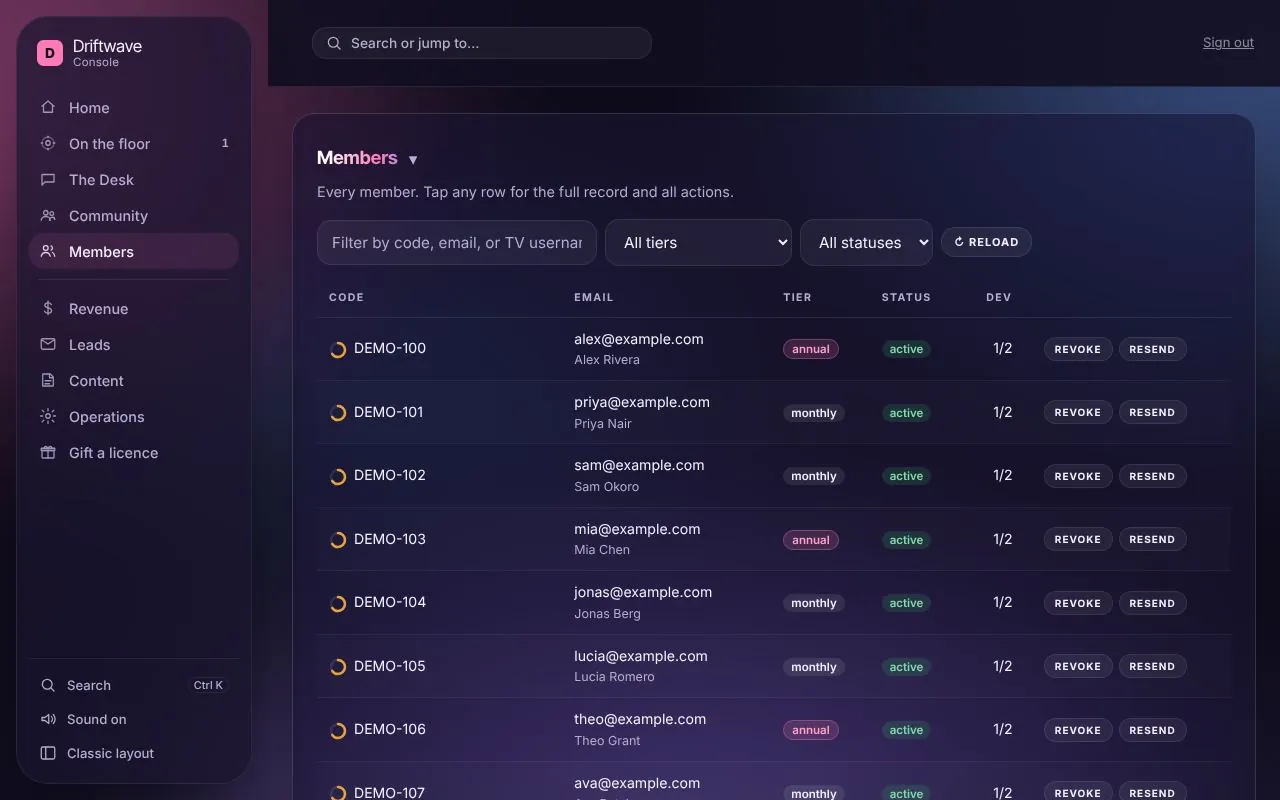This screenshot has width=1280, height=800.
Task: Click the Driftwave pink D logo
Action: (50, 53)
